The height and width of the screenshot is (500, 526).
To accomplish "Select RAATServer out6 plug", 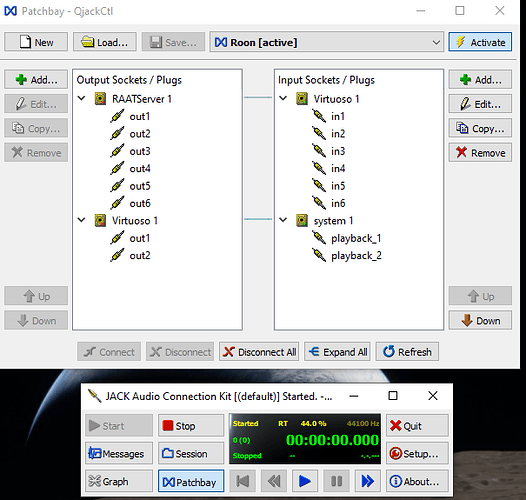I will (x=140, y=203).
